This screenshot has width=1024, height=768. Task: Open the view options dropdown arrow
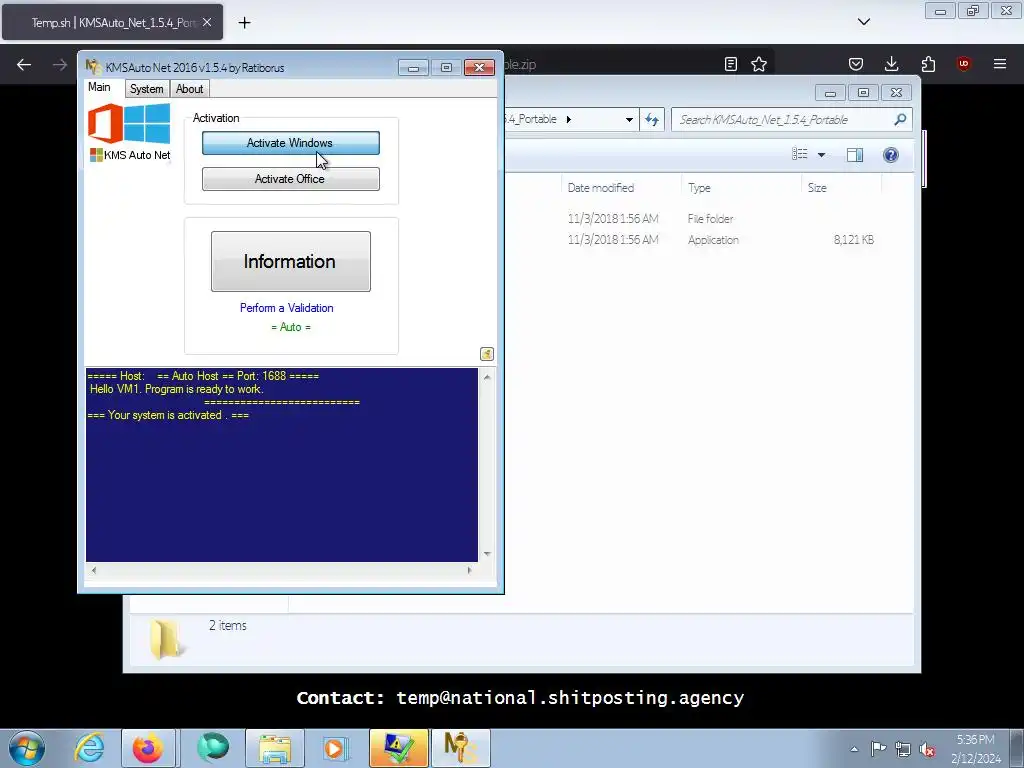pyautogui.click(x=822, y=155)
